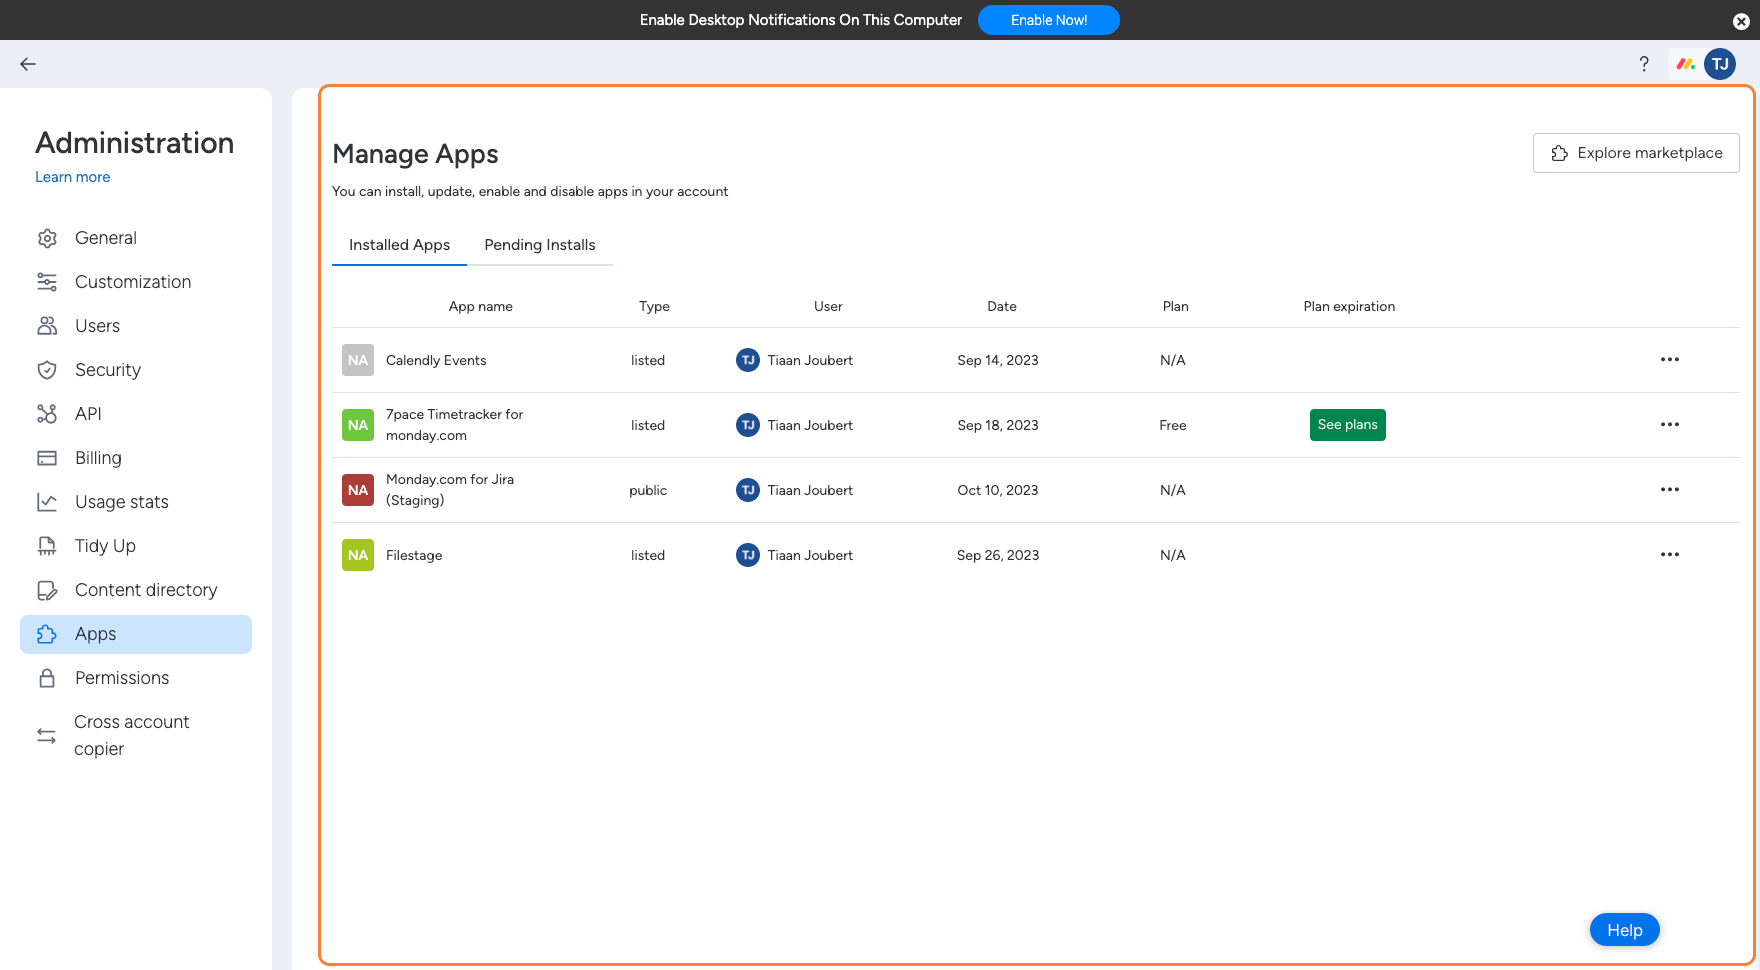Open options menu for Monday.com for Jira
Screen dimensions: 1760x970
click(x=1670, y=490)
